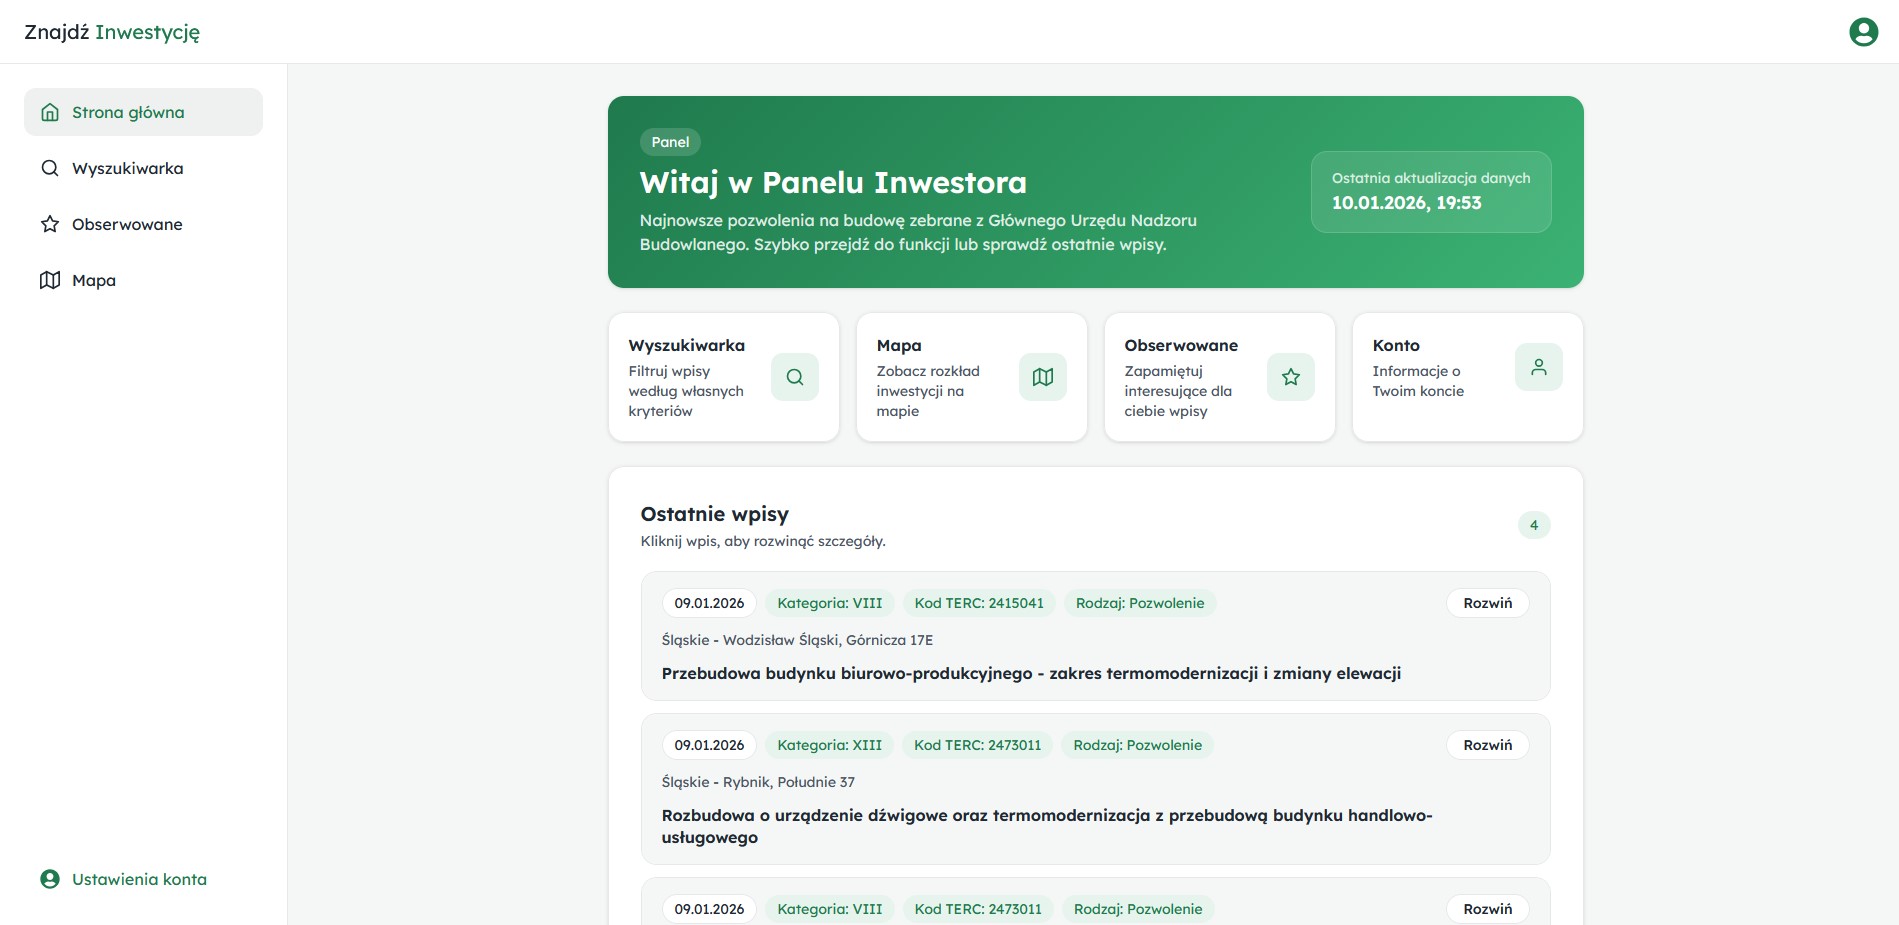Click Kategoria: VIII tag in Wodzisław entry

(830, 603)
